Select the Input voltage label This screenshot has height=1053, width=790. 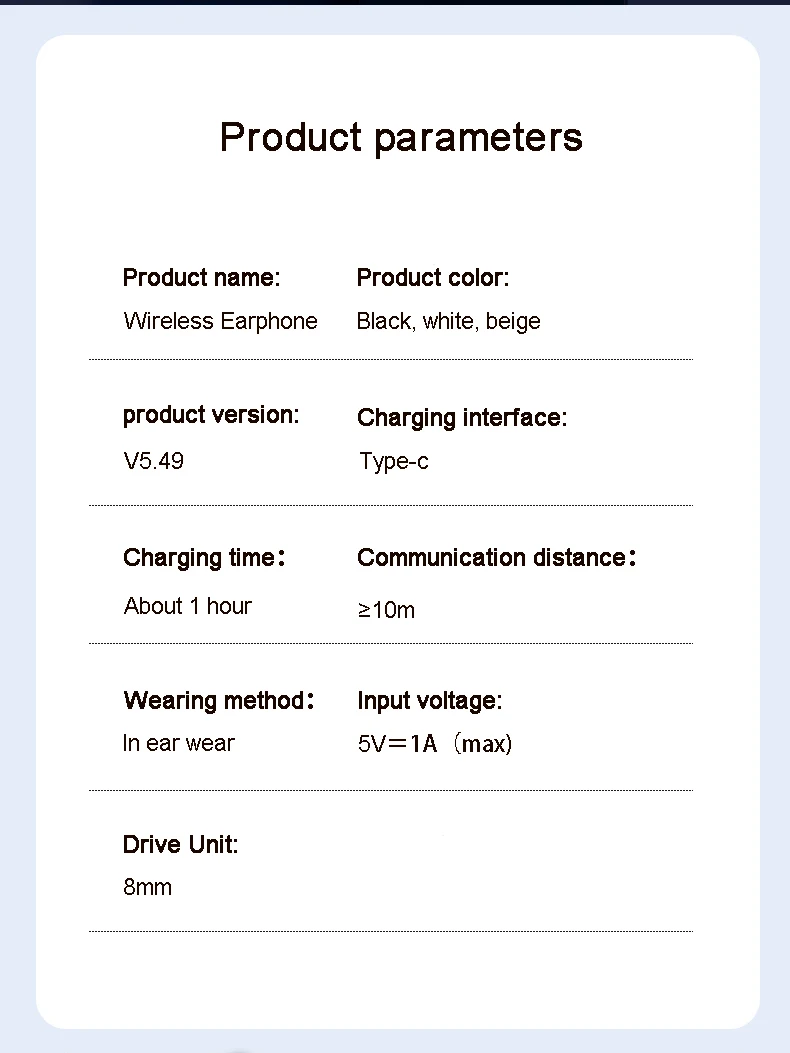pos(429,701)
